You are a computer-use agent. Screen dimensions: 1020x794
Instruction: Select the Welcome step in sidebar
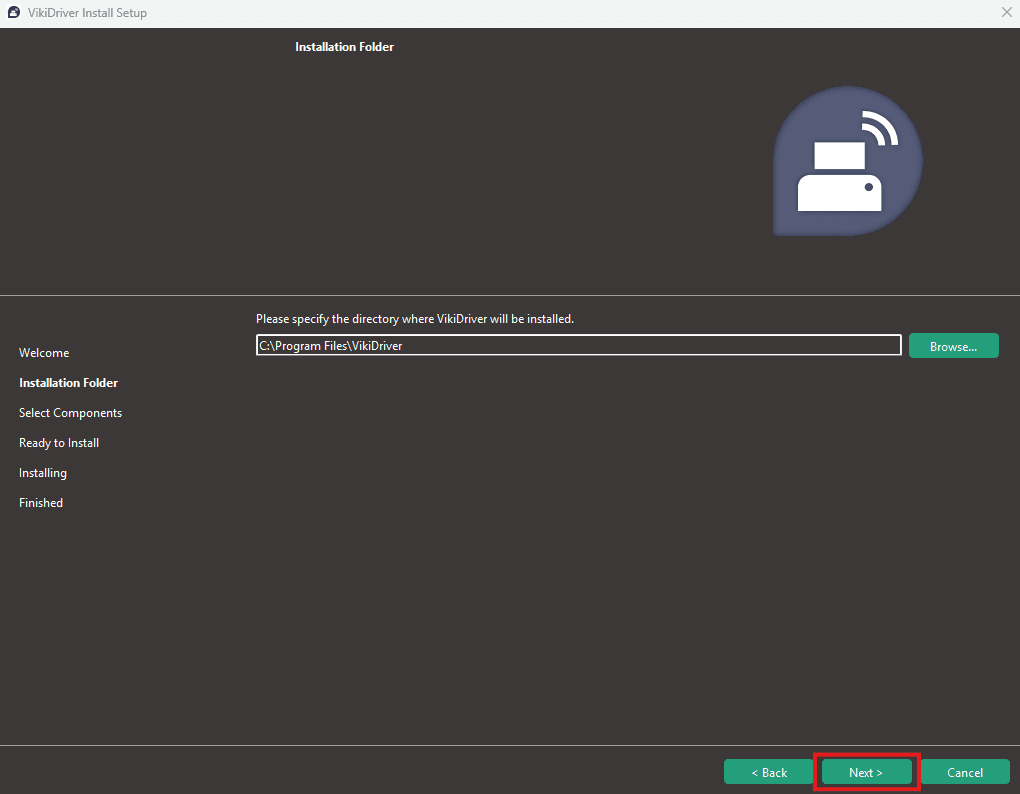click(x=44, y=352)
